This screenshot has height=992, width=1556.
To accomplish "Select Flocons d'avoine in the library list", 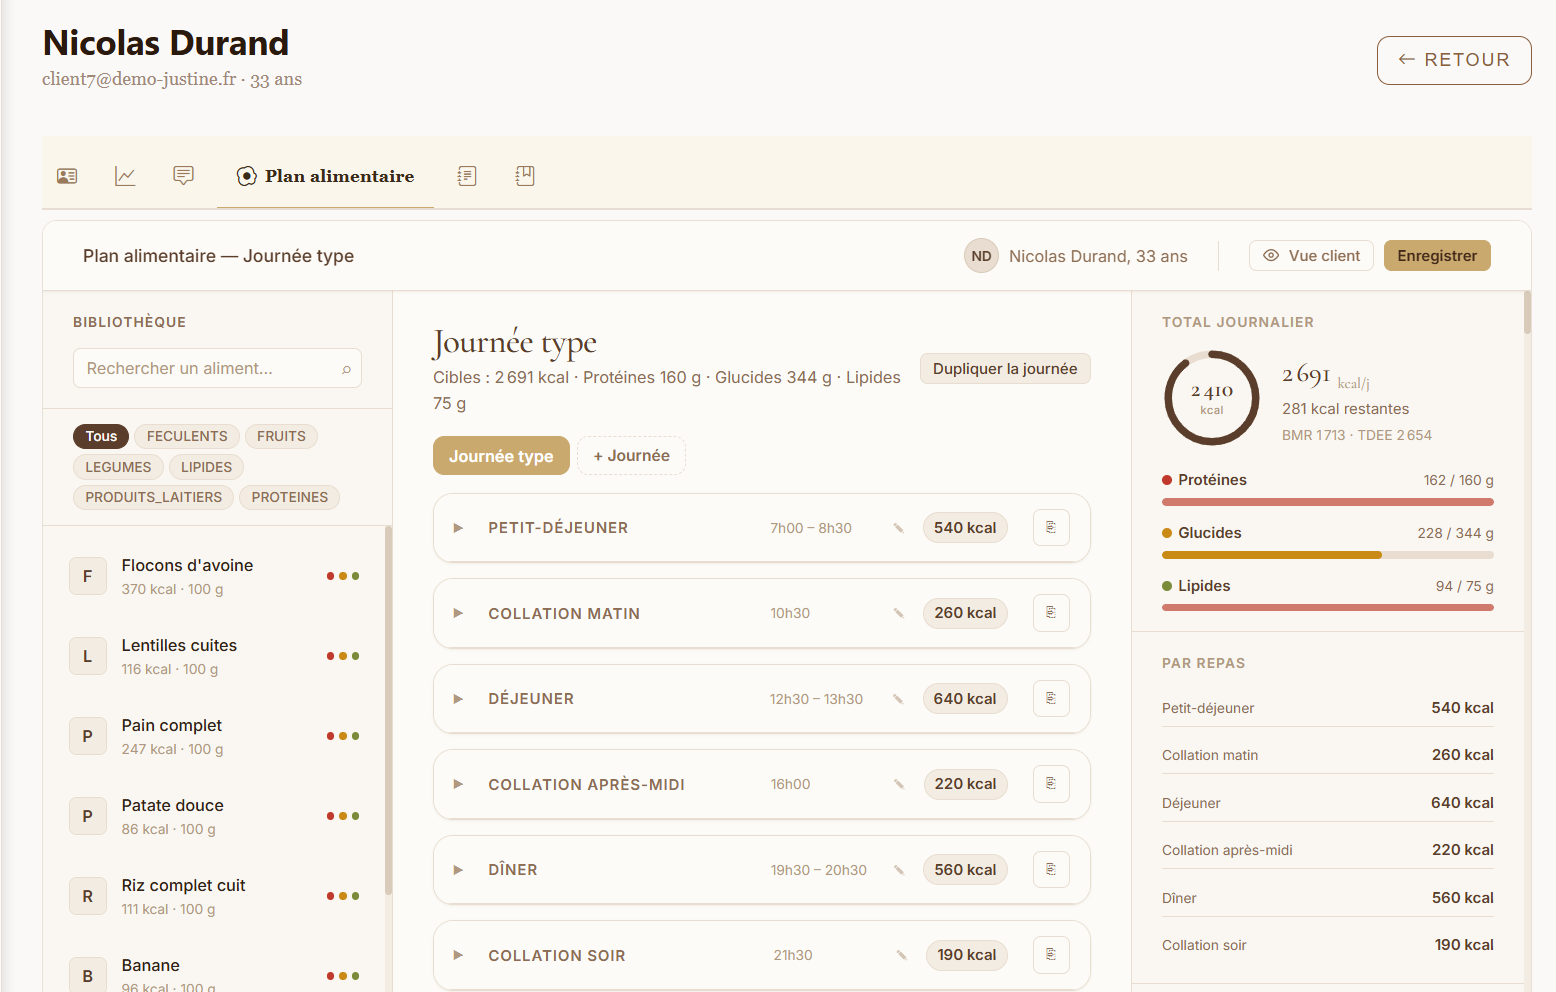I will 215,576.
